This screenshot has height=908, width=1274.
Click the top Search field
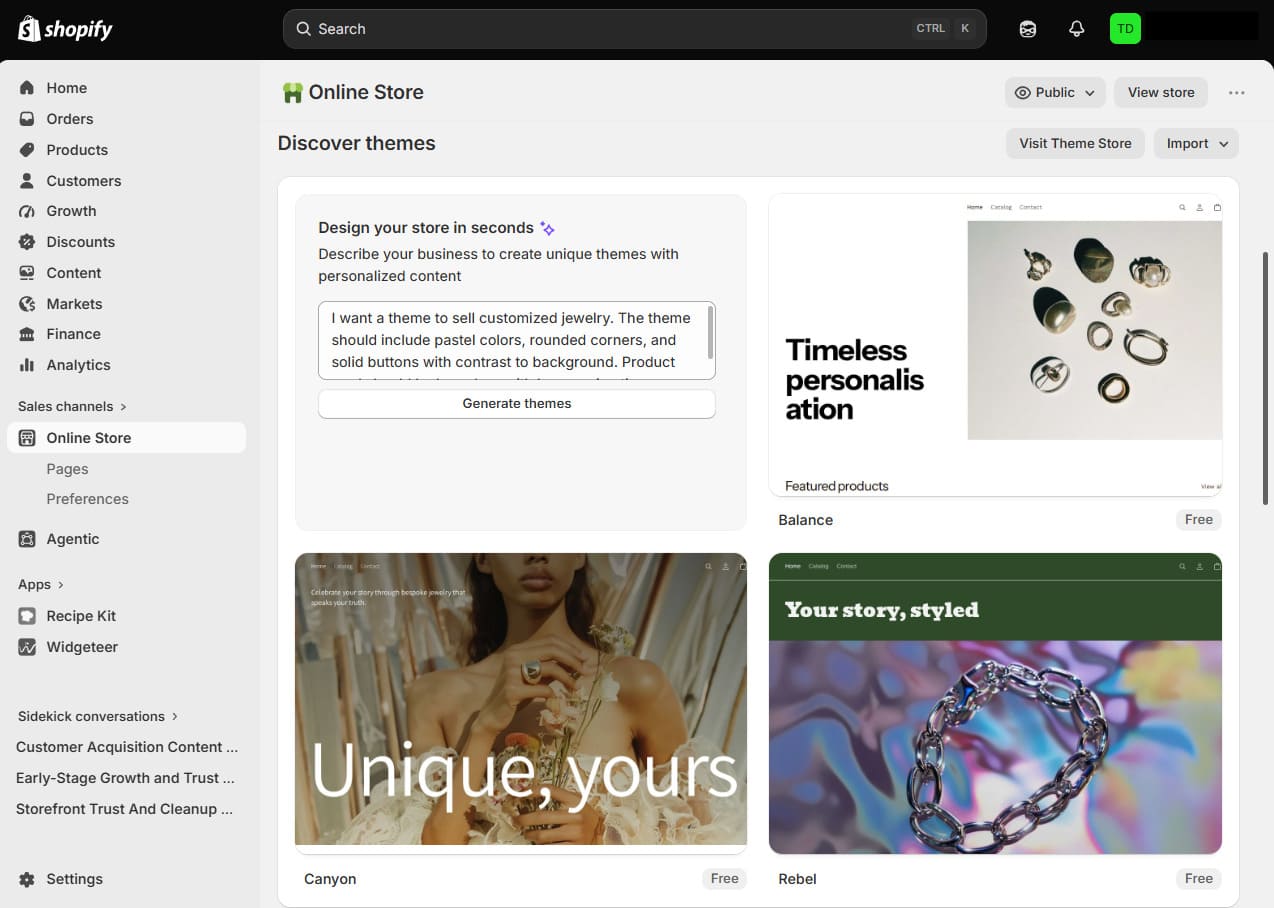click(635, 29)
